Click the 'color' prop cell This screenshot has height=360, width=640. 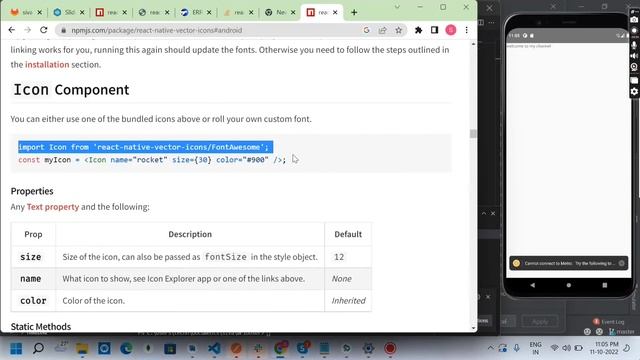(33, 301)
